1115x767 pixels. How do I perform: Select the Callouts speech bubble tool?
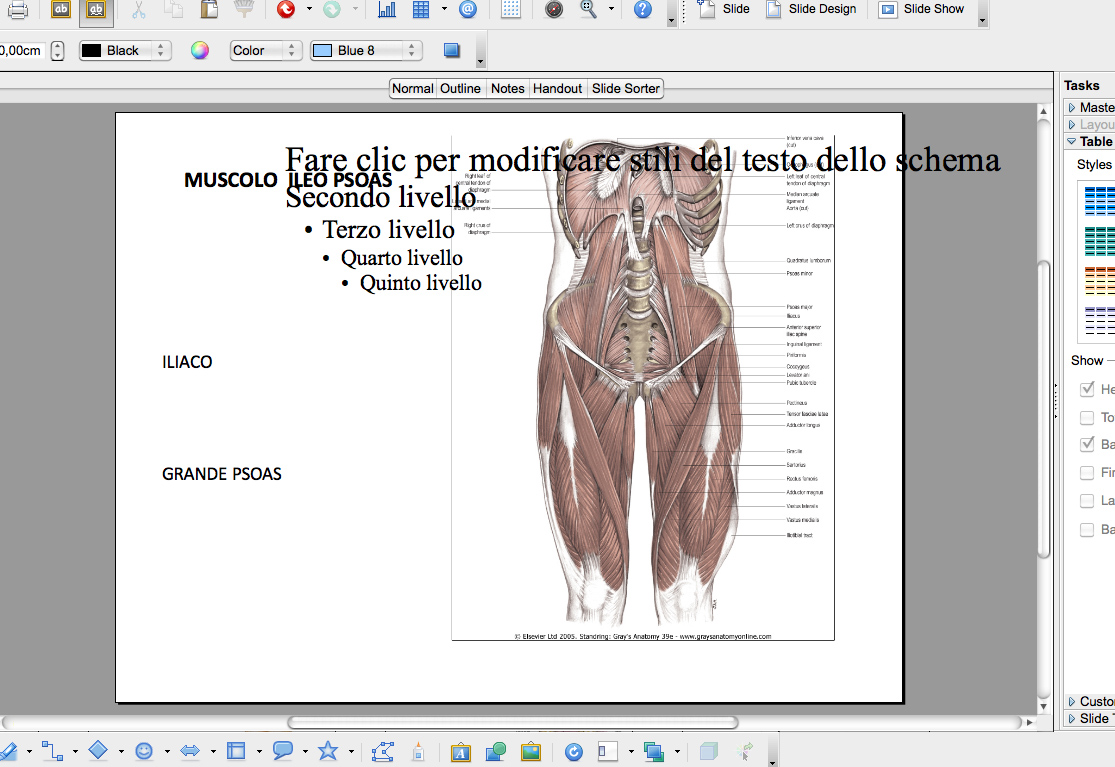pyautogui.click(x=283, y=751)
